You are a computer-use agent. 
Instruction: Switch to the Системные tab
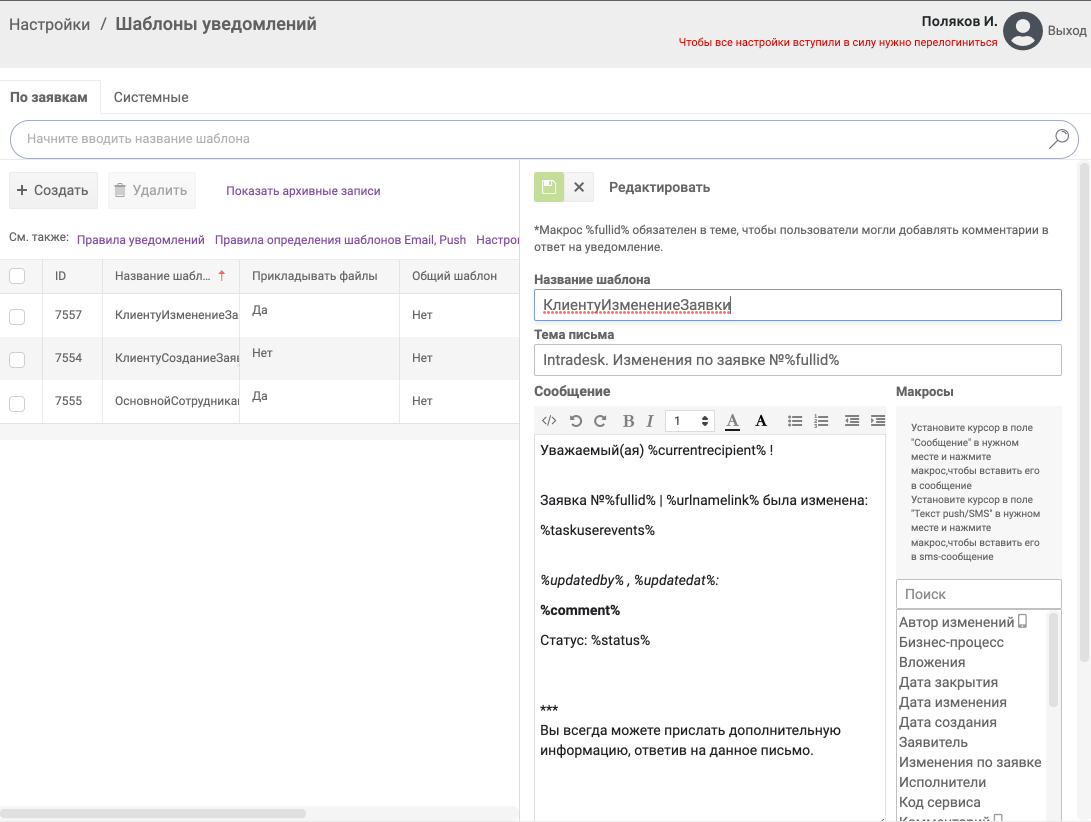pyautogui.click(x=151, y=97)
